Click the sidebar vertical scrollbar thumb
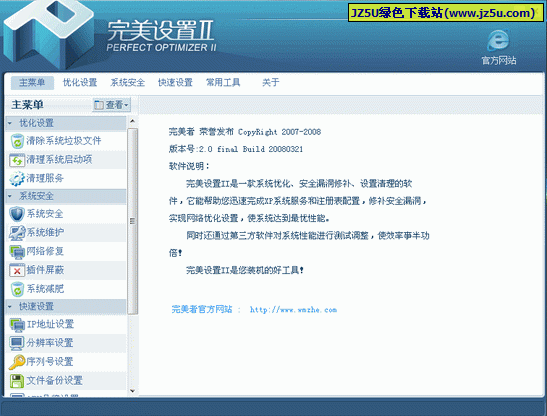Screen dimensions: 547x416 [132, 221]
